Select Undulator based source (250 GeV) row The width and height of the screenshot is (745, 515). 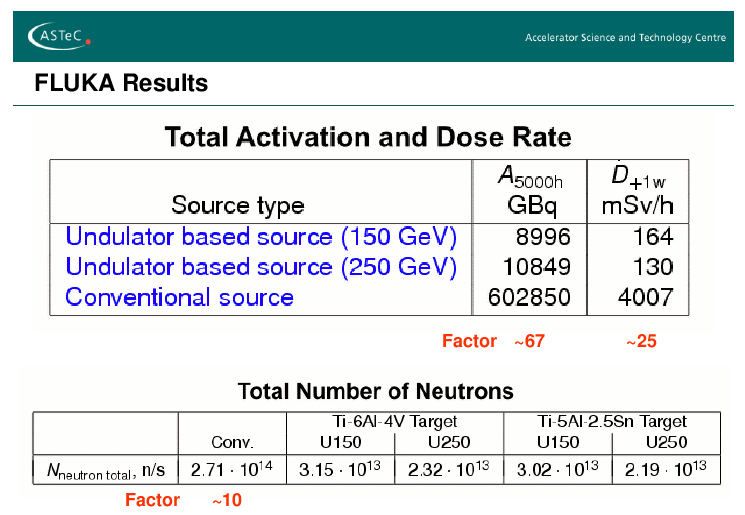261,267
